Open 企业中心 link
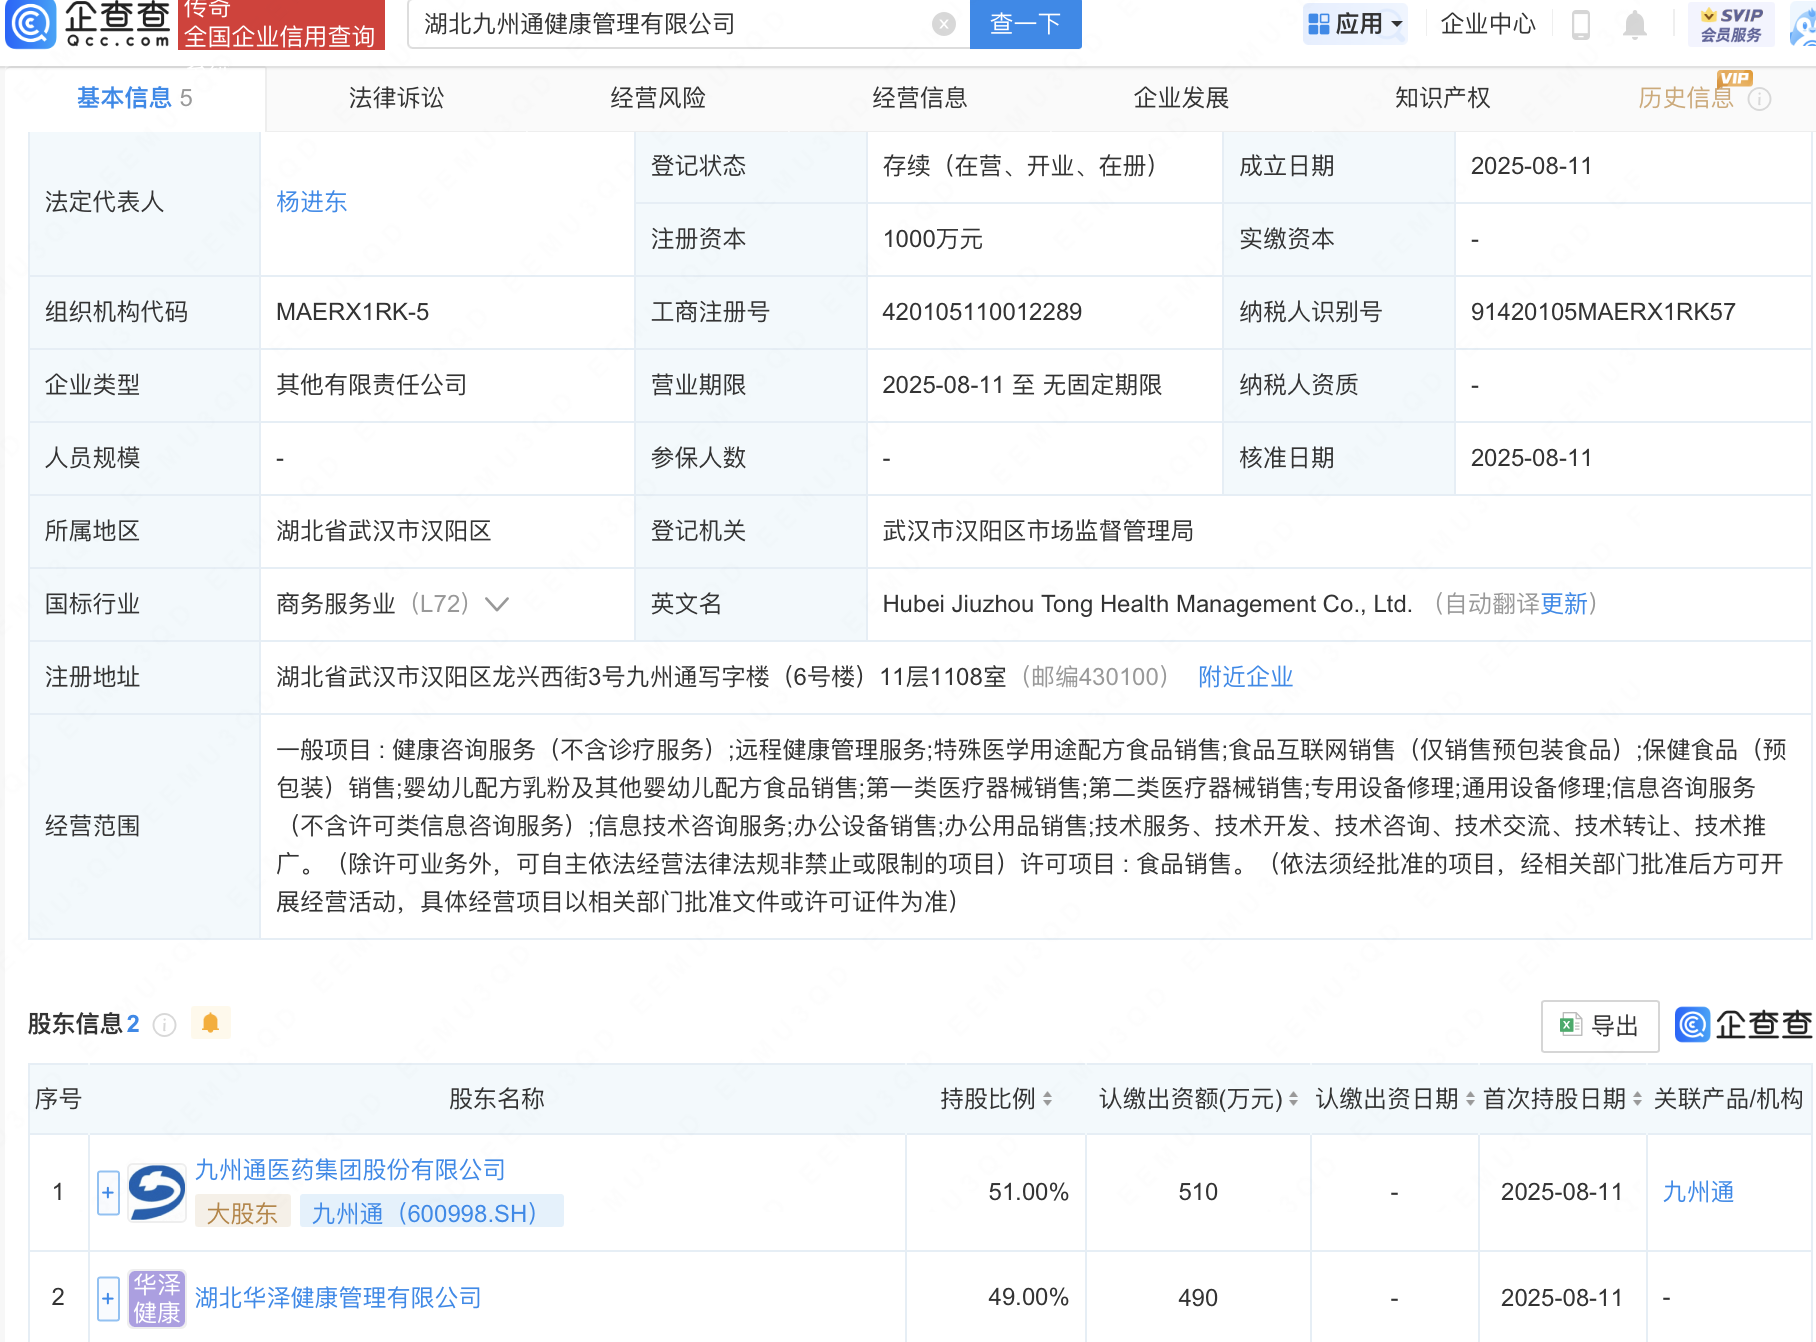The image size is (1816, 1342). pos(1487,24)
